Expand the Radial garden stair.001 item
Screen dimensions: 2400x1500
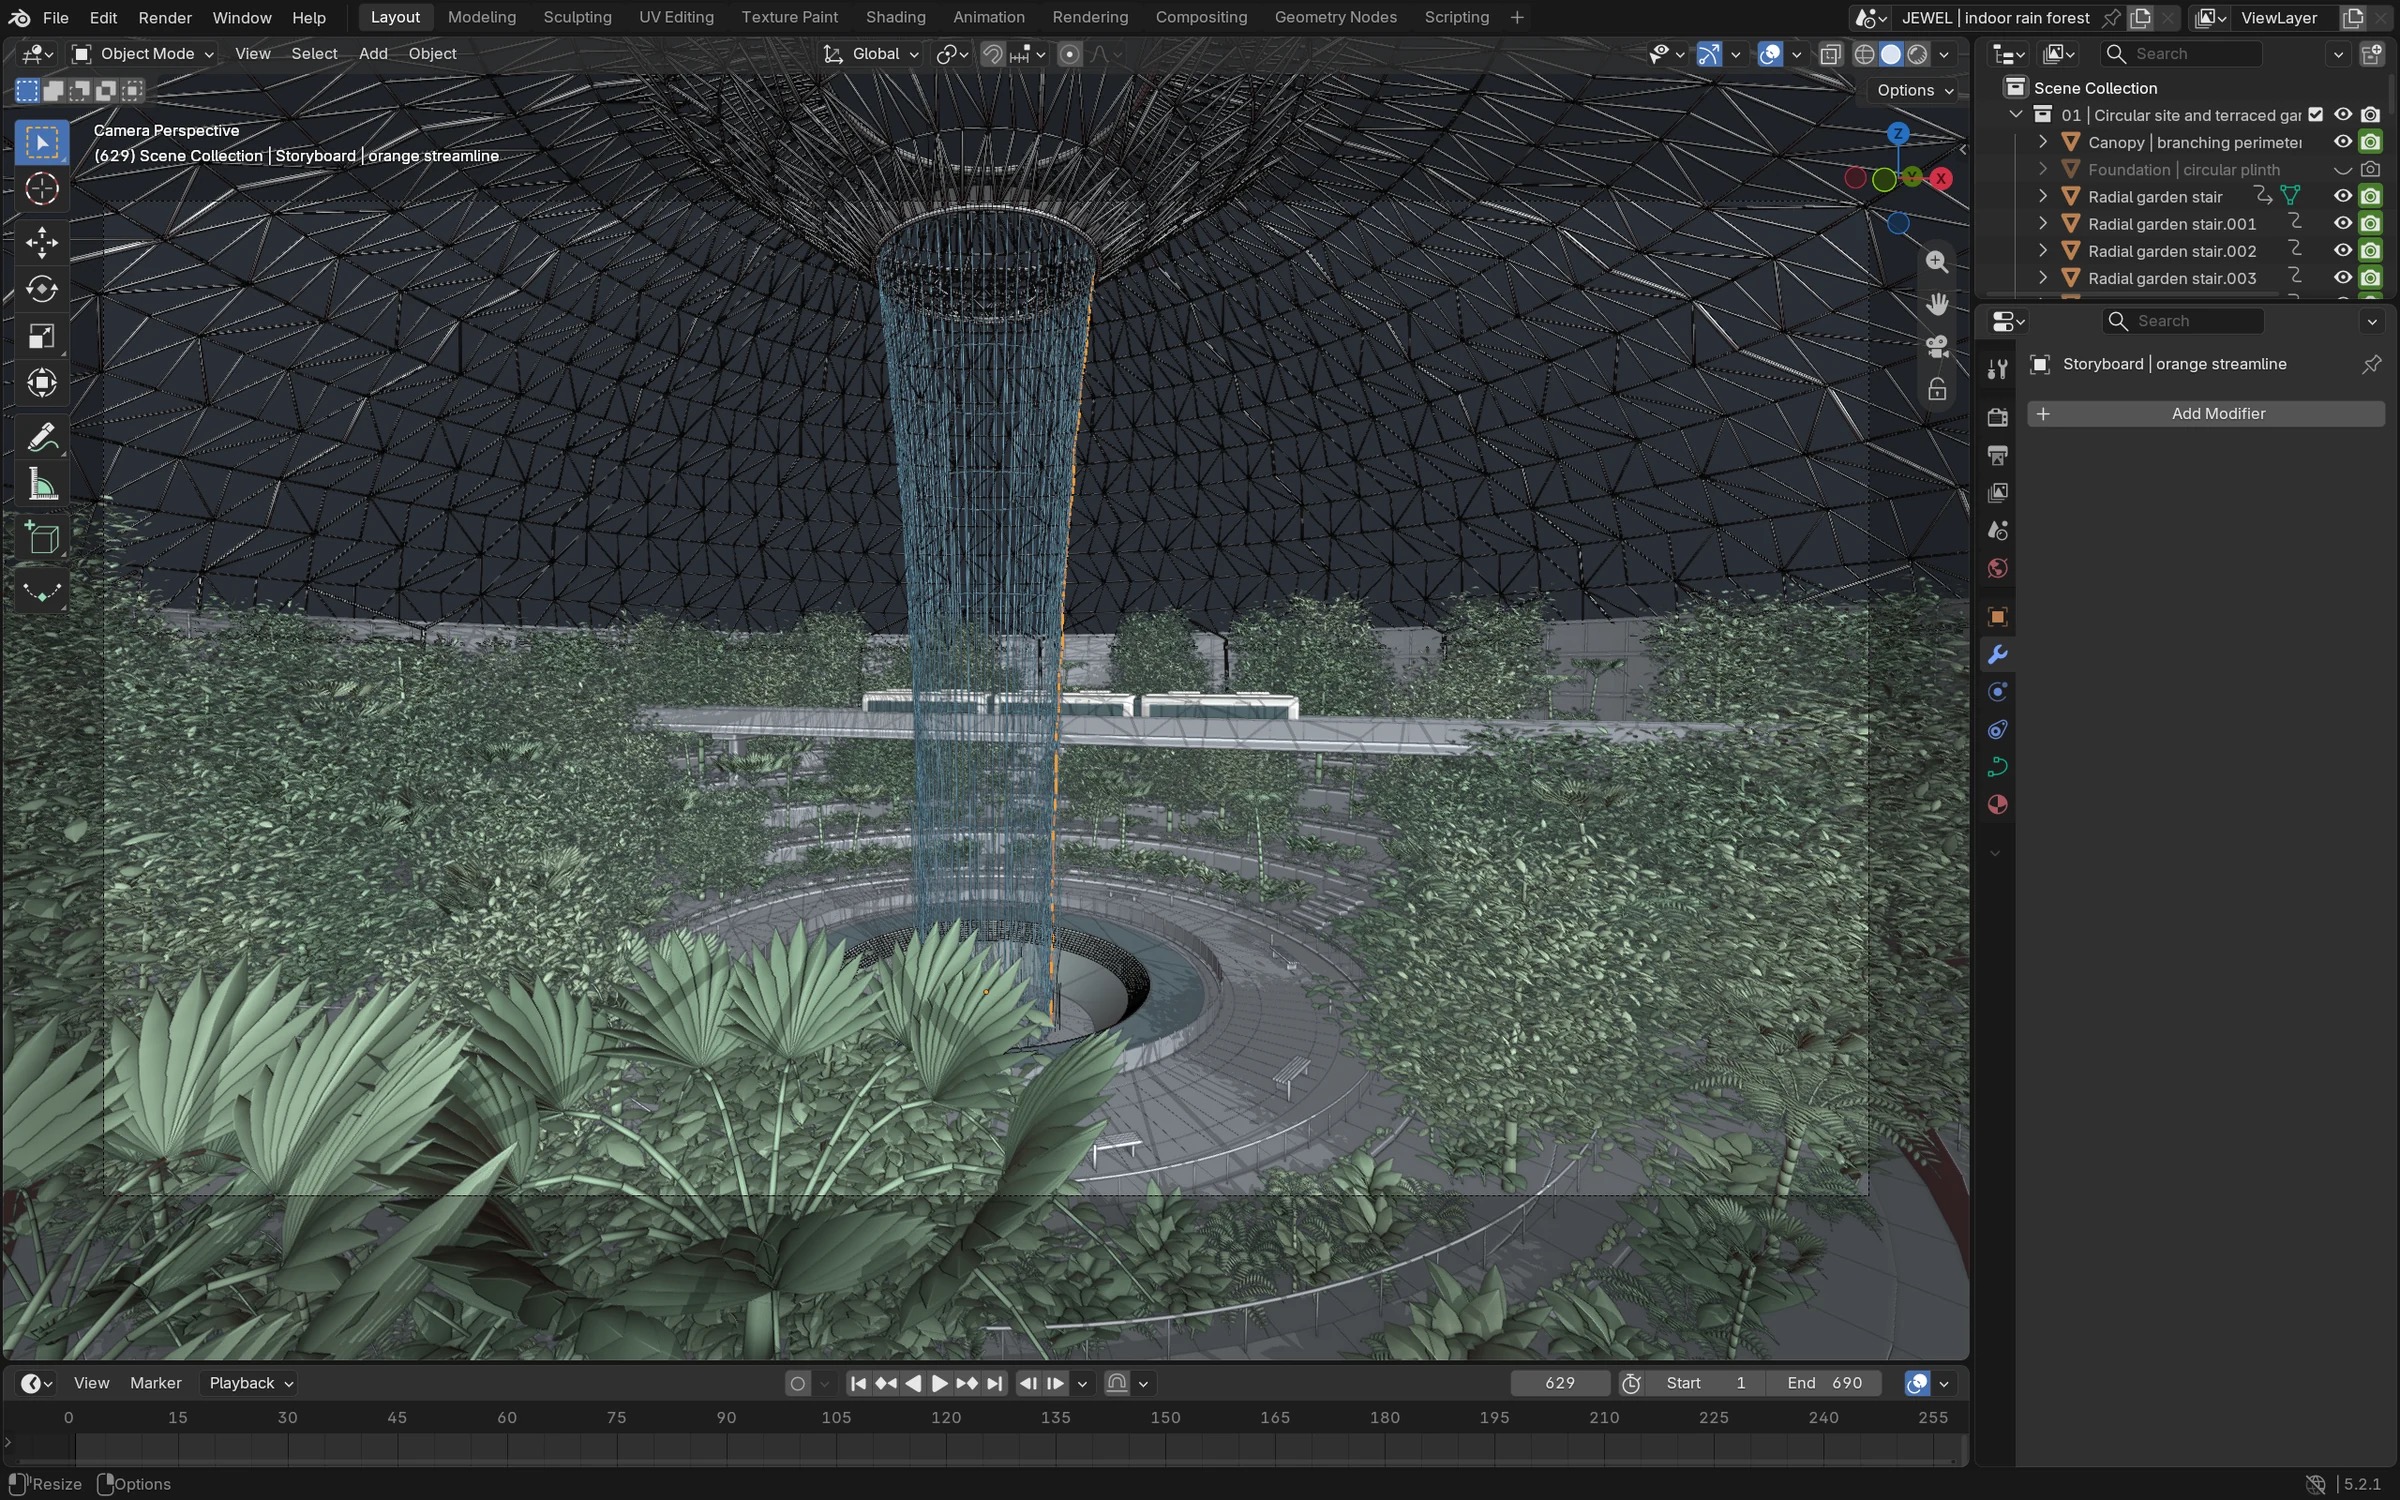[2043, 223]
